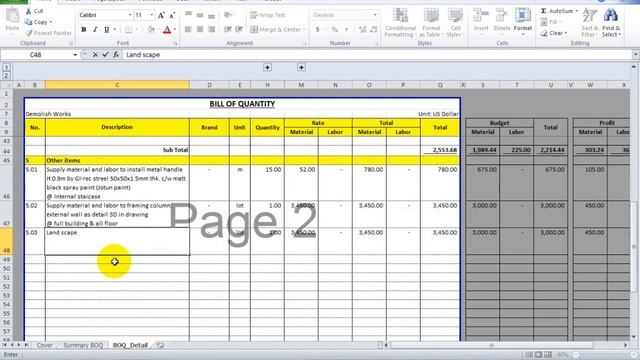
Task: Open Format as Table gallery
Action: [x=431, y=23]
